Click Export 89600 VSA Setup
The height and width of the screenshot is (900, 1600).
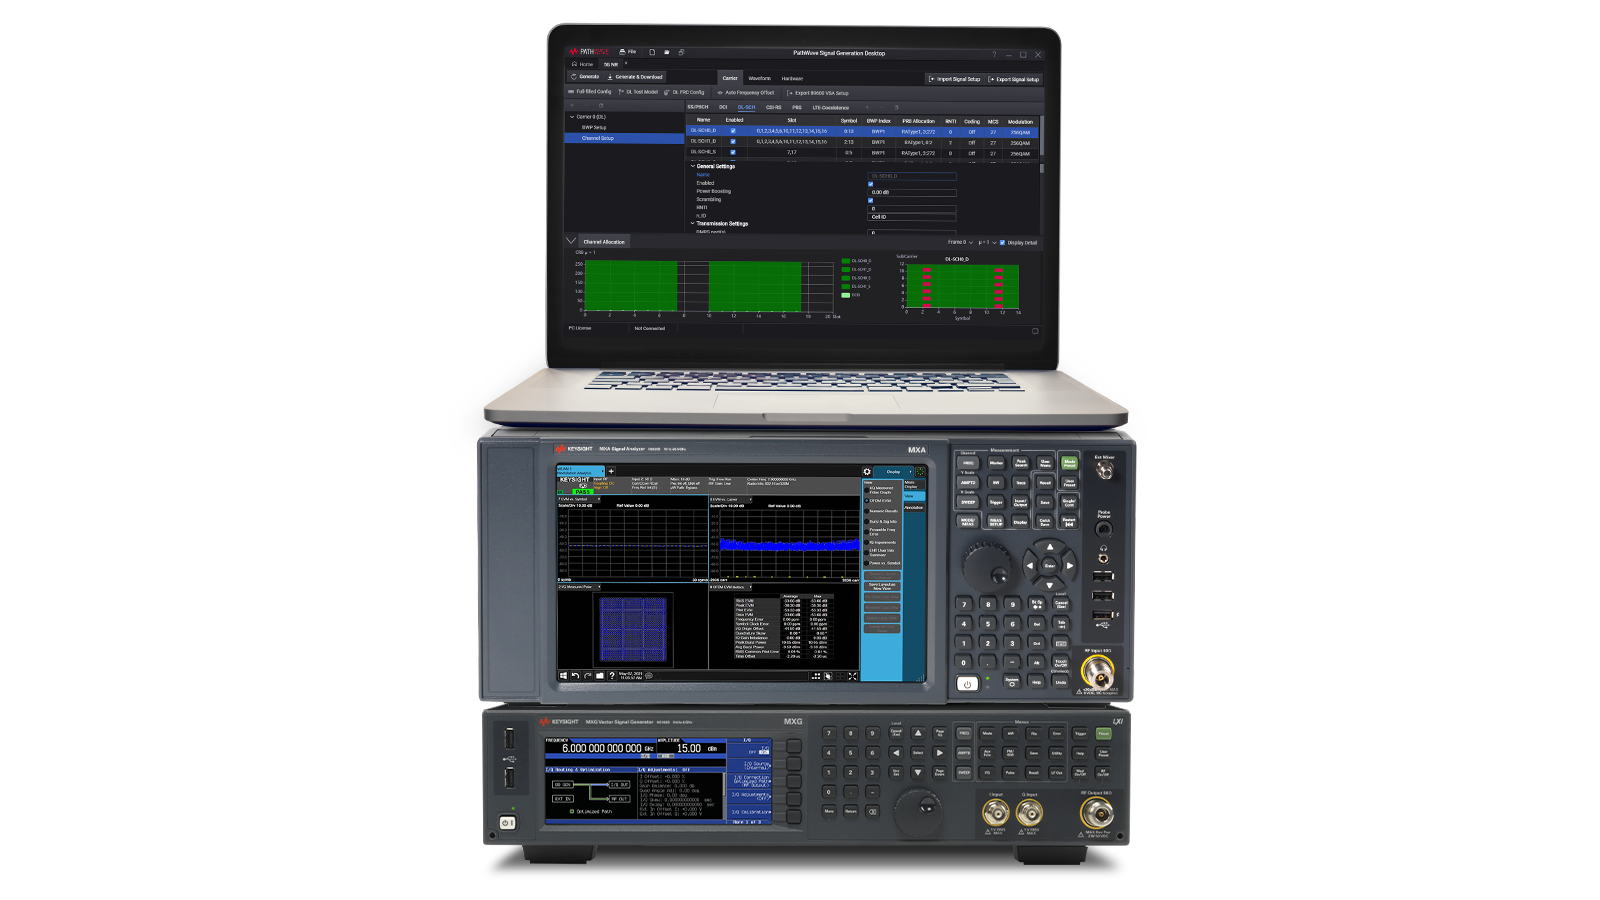tap(819, 92)
